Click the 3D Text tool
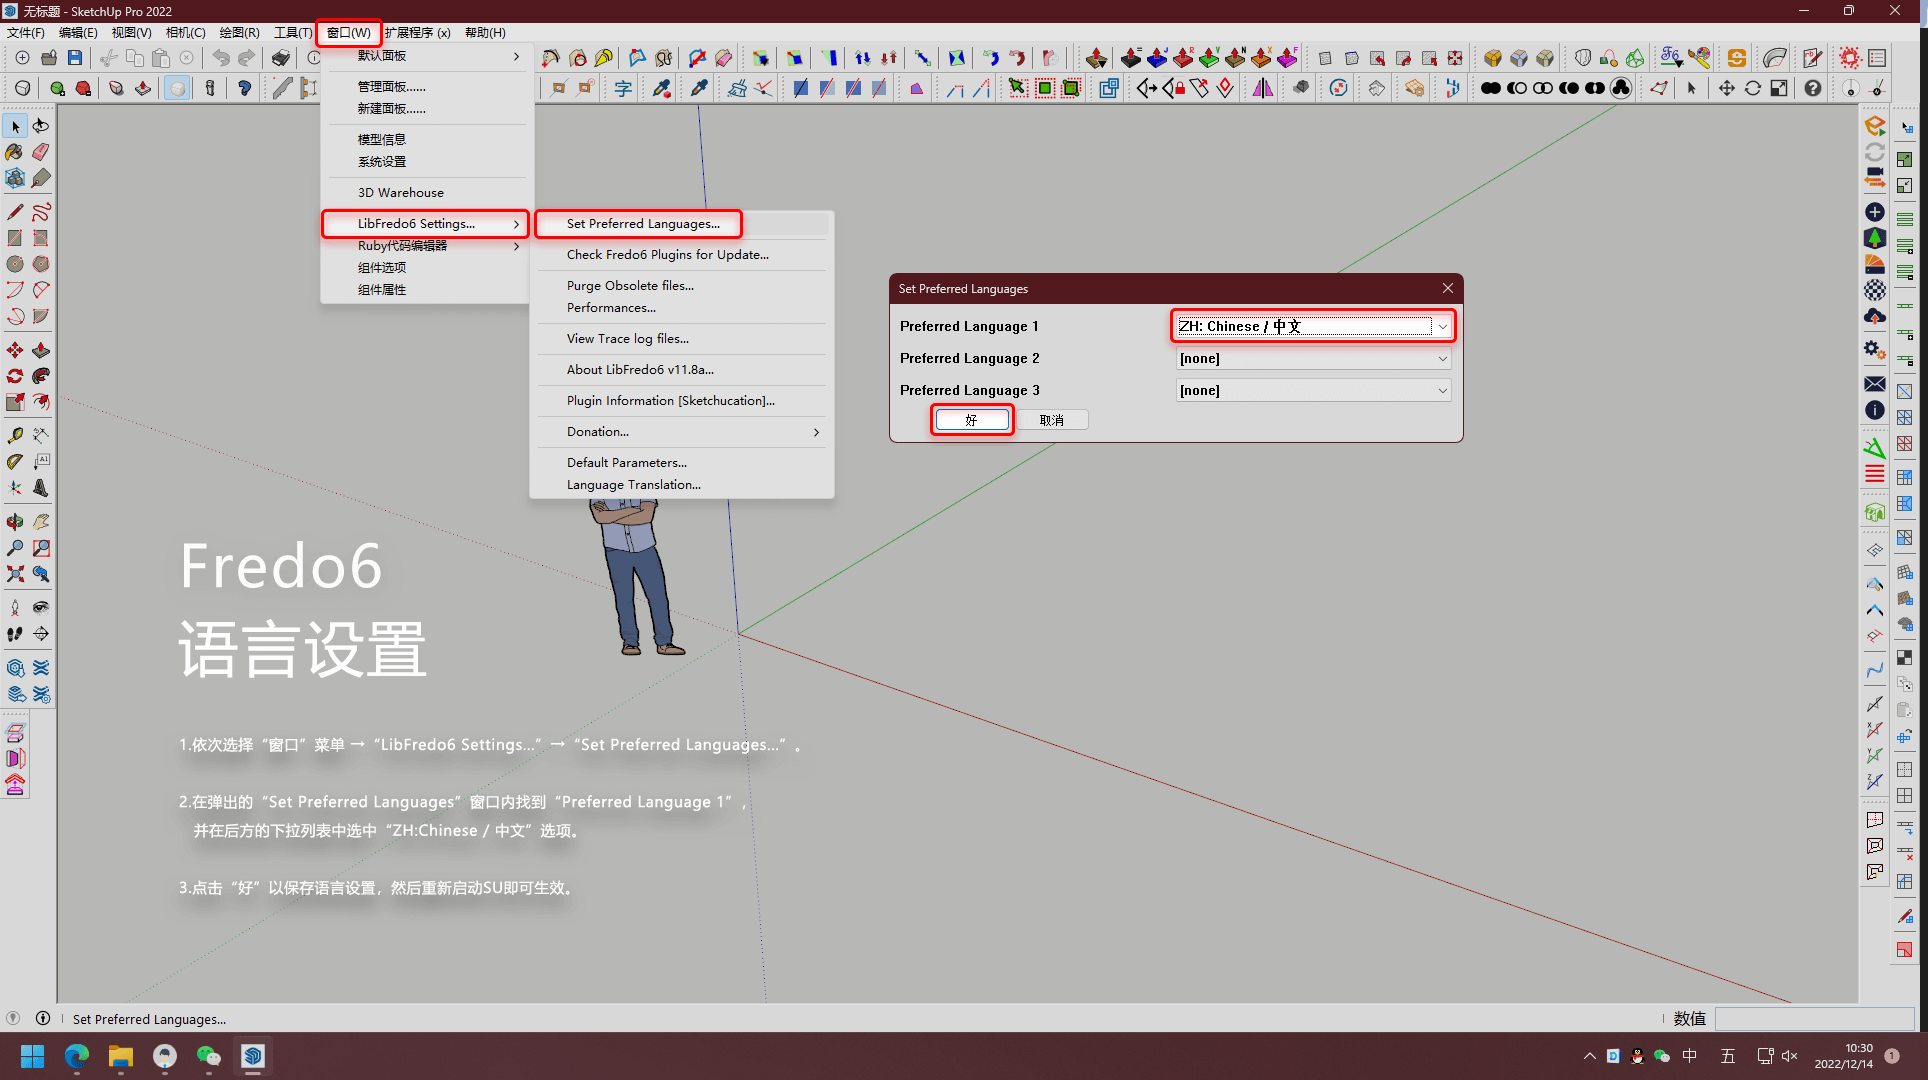1928x1080 pixels. (x=41, y=488)
